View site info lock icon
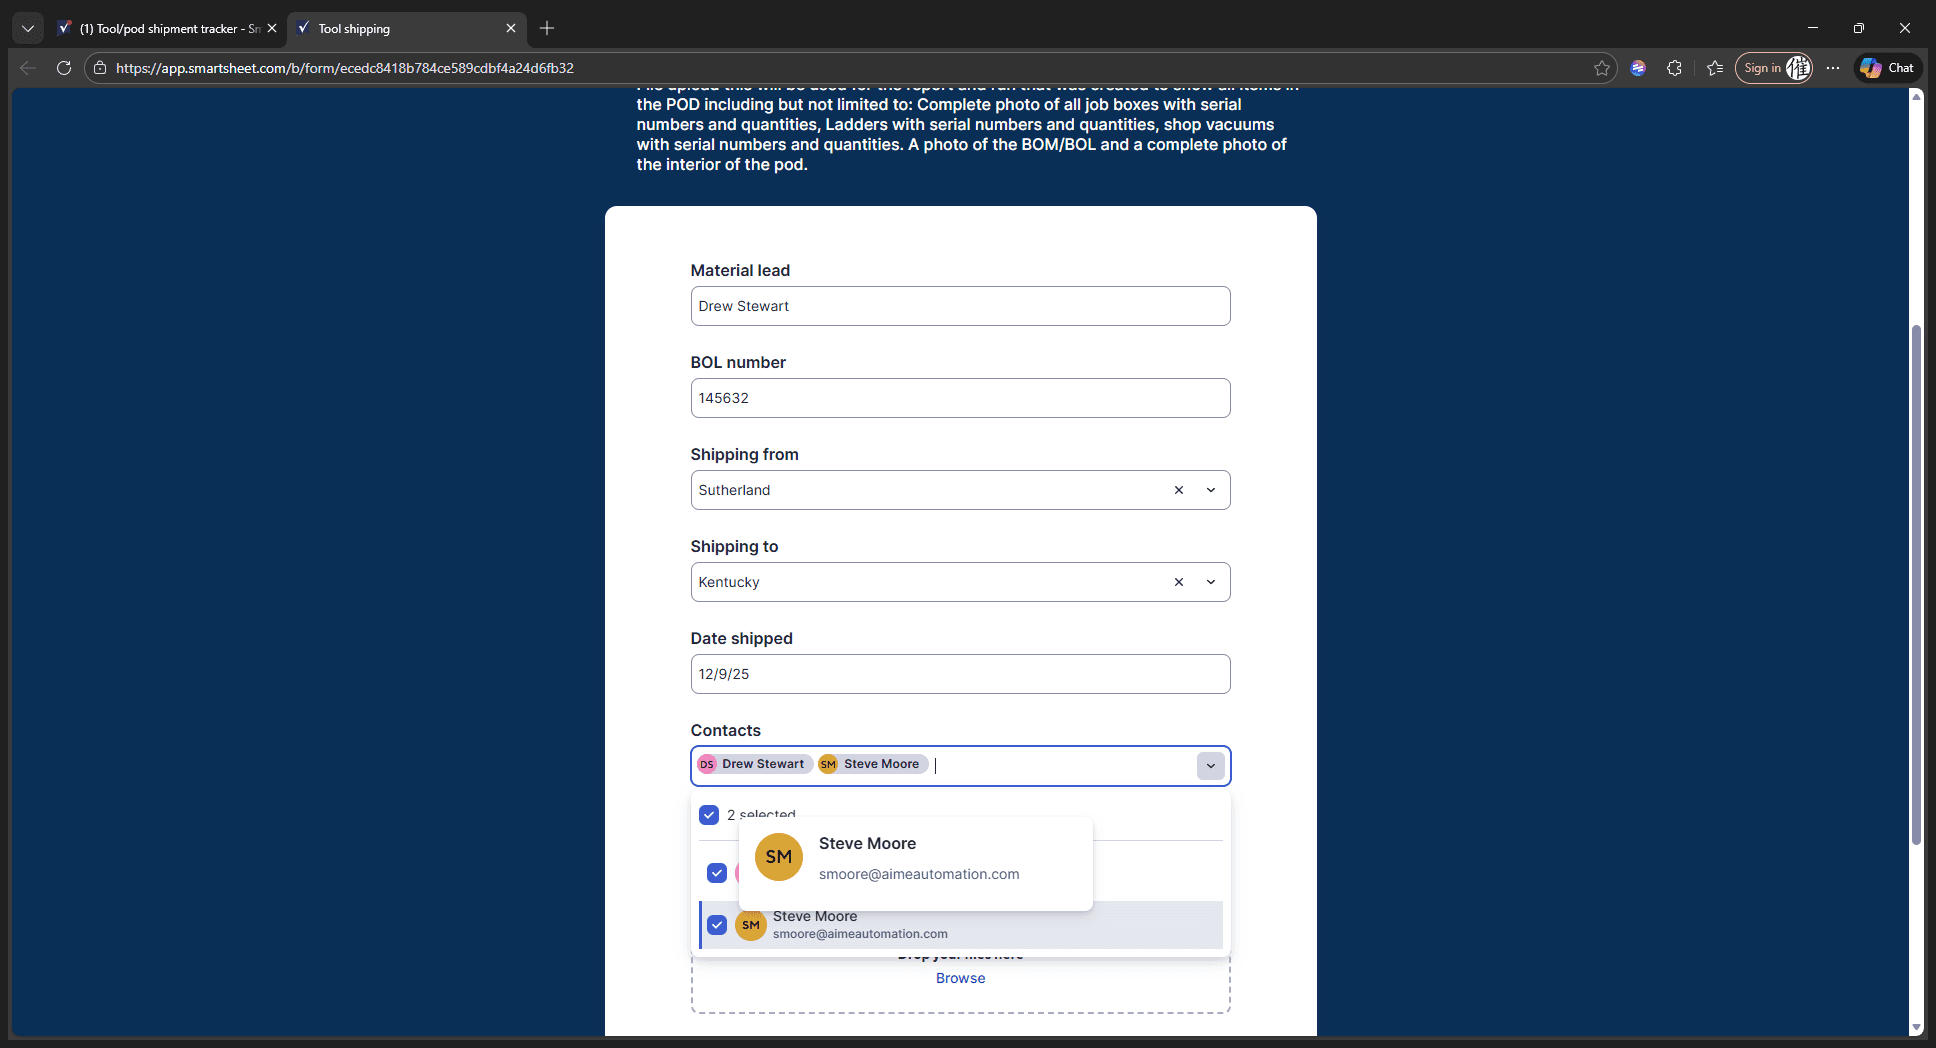 click(x=99, y=68)
